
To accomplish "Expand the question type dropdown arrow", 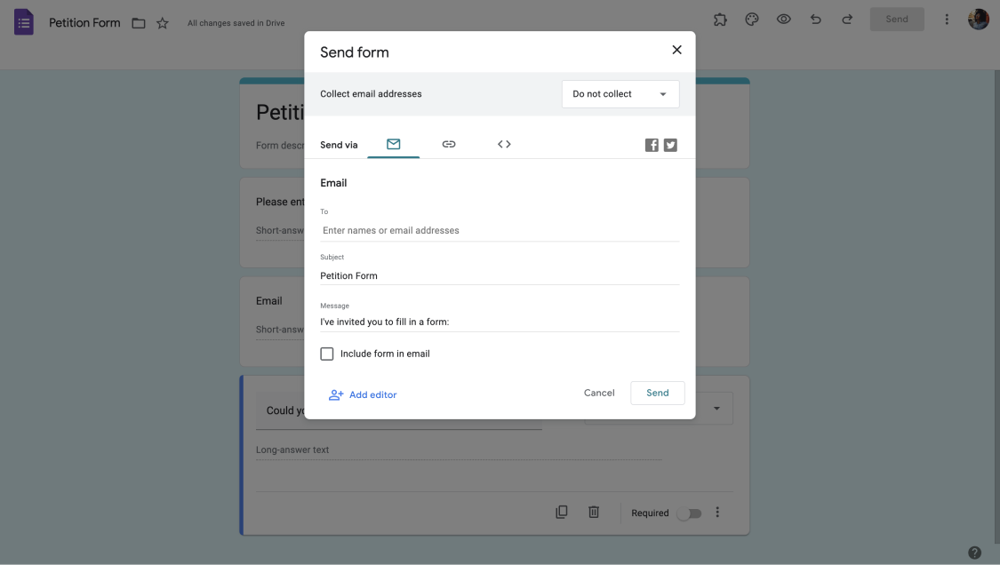I will (x=716, y=409).
